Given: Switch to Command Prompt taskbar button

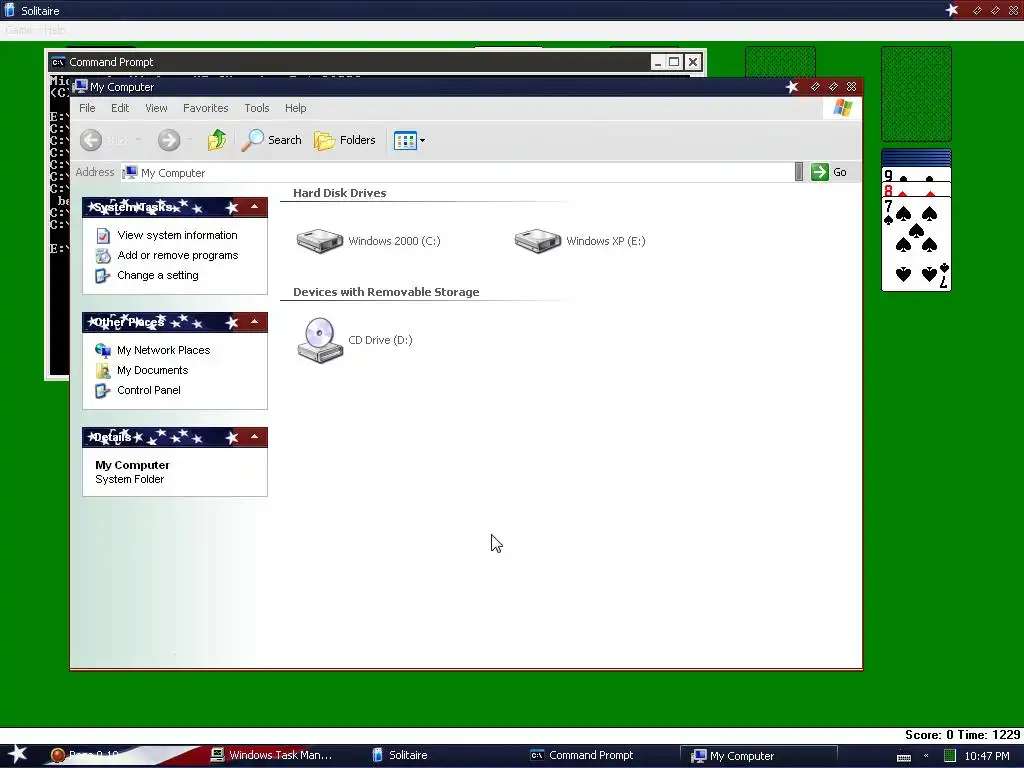Looking at the screenshot, I should tap(582, 755).
